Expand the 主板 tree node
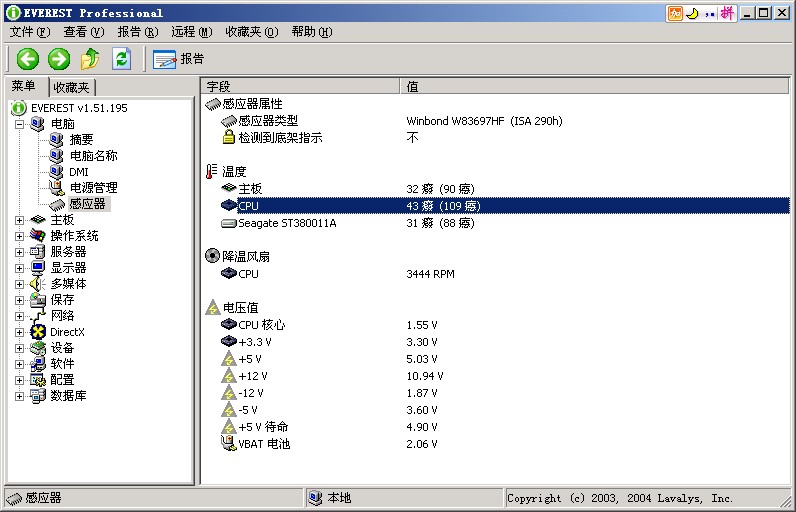The image size is (796, 512). pos(19,220)
